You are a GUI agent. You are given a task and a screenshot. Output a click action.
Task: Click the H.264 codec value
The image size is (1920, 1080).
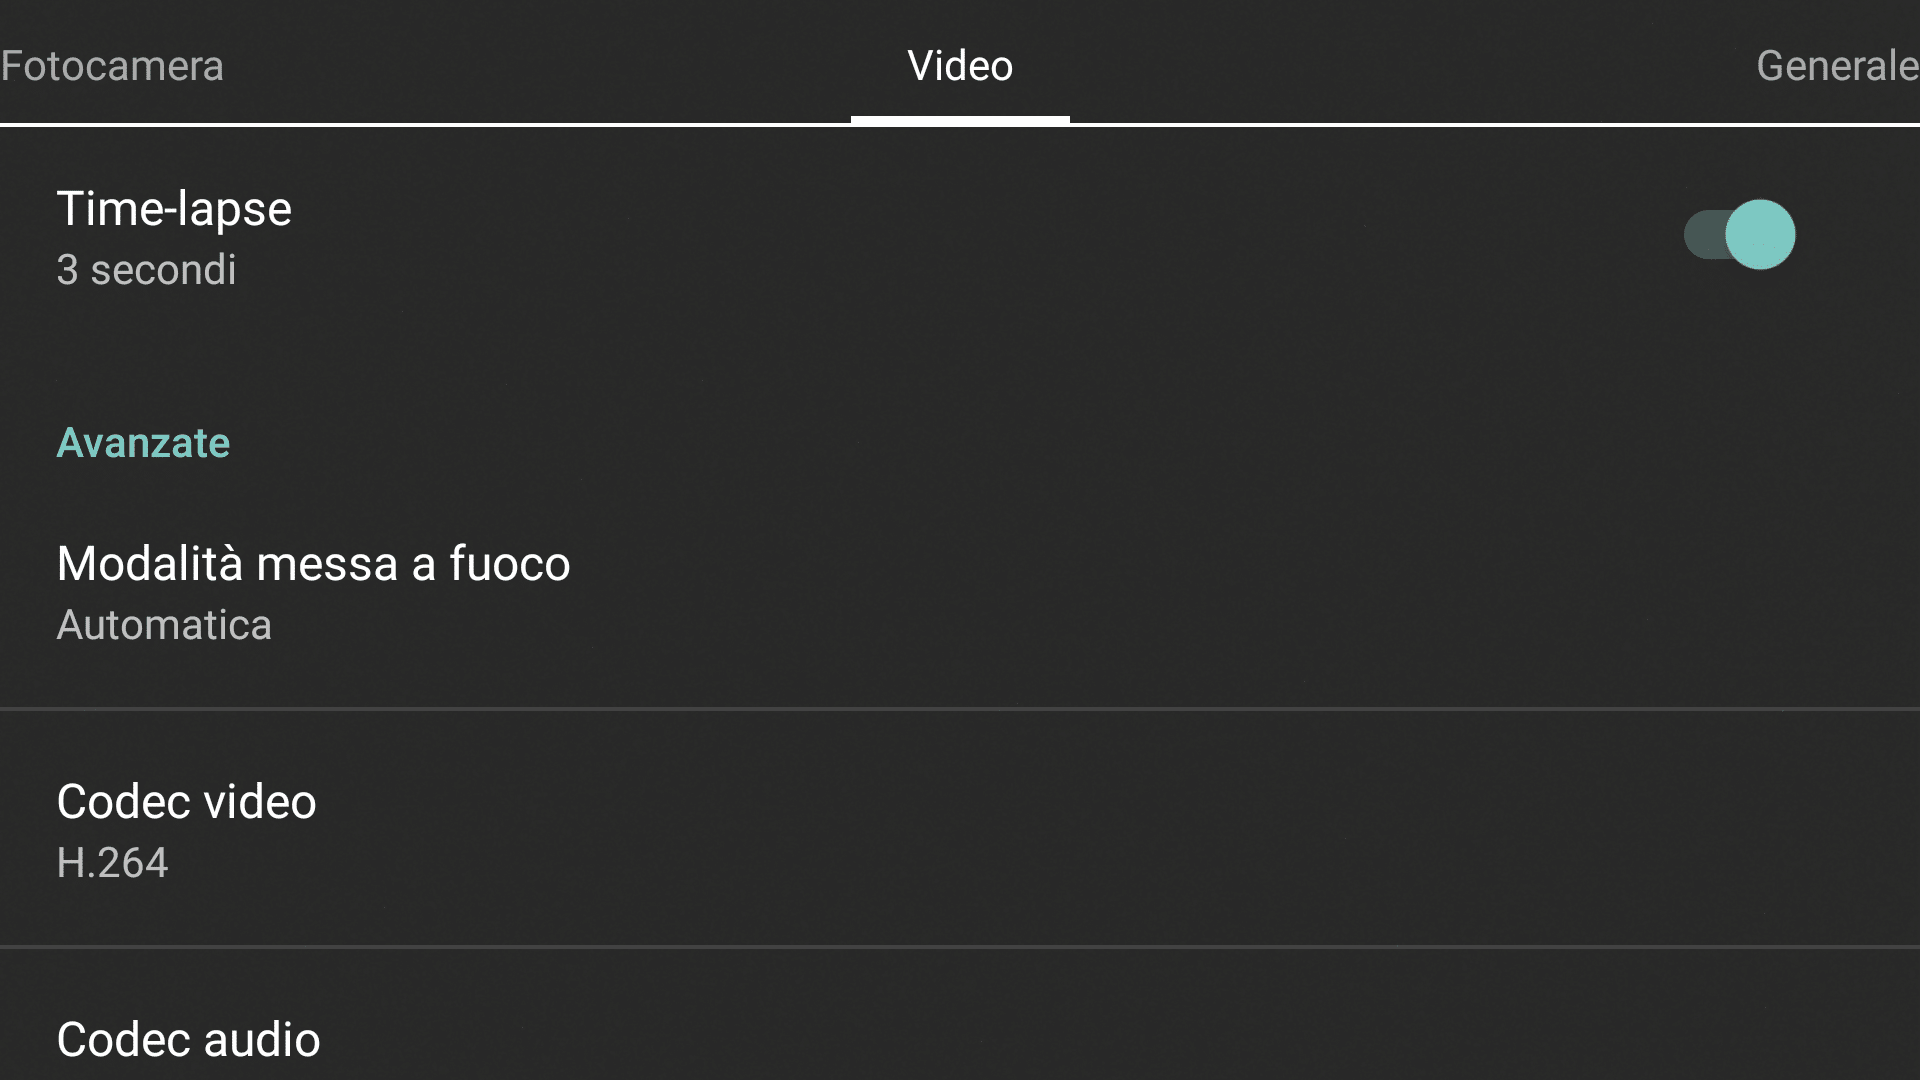point(112,863)
